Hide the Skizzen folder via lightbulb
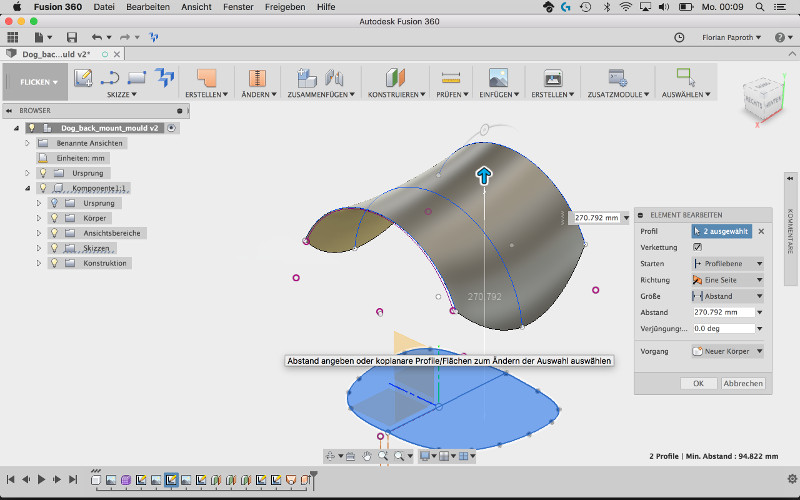Image resolution: width=800 pixels, height=500 pixels. click(55, 248)
